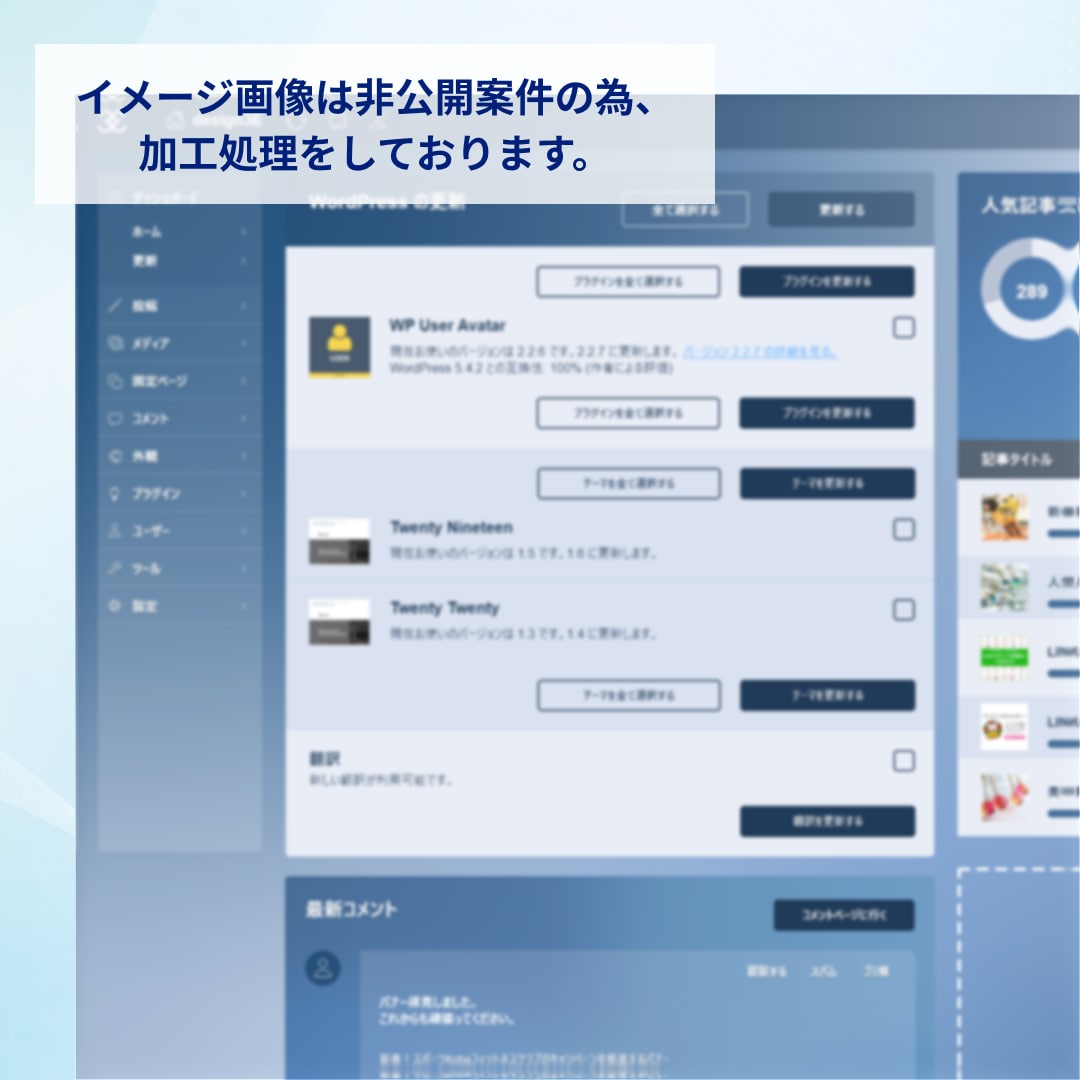The image size is (1080, 1080).
Task: Click the メディア icon in sidebar
Action: click(115, 343)
